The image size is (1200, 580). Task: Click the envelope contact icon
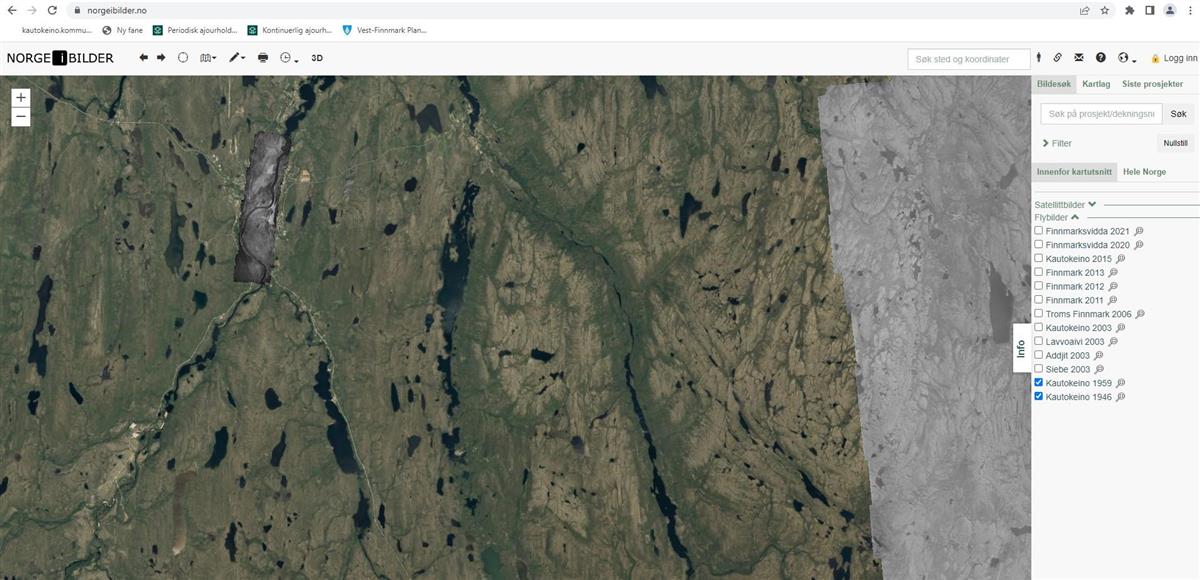1079,58
